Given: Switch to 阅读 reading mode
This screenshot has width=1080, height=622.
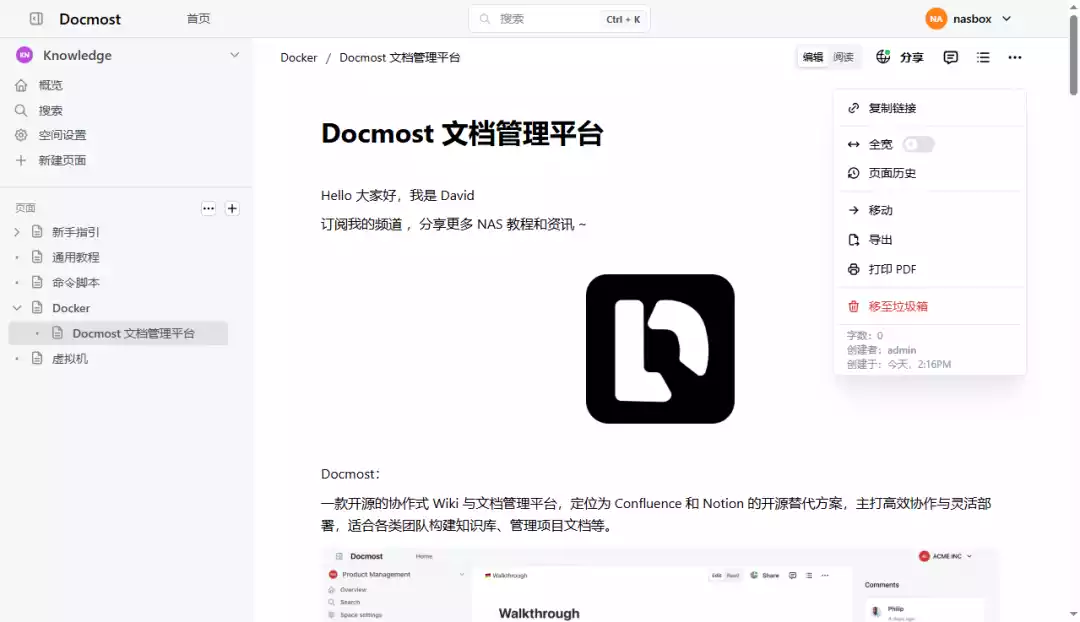Looking at the screenshot, I should (845, 57).
